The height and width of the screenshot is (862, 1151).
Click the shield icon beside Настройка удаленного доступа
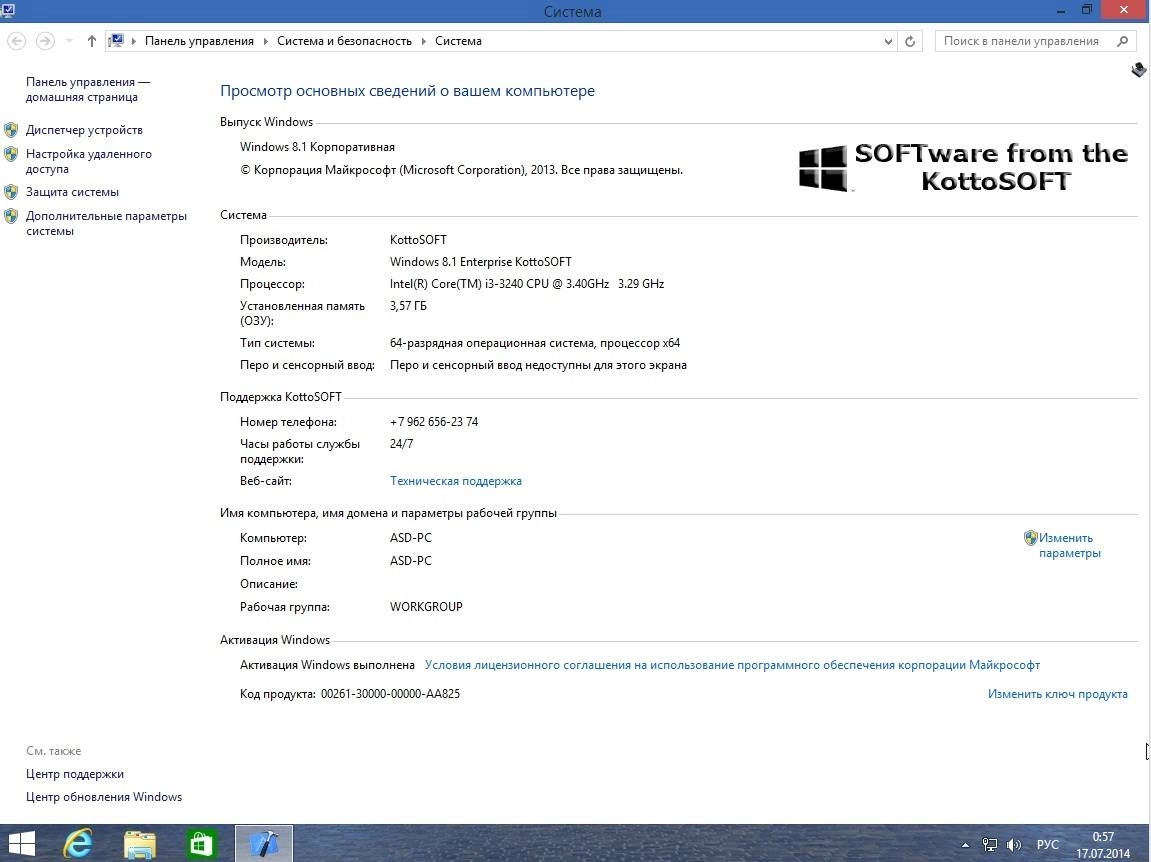click(11, 154)
